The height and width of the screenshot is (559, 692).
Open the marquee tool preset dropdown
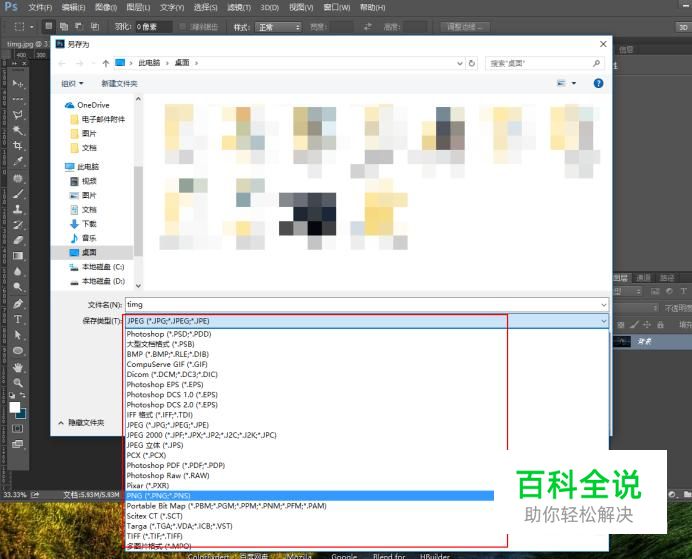coord(31,27)
